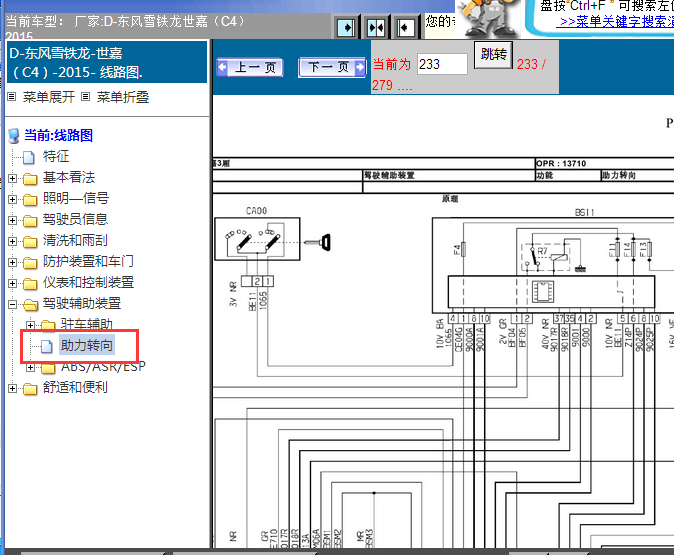Click the folder icon for 照明—信号
This screenshot has width=674, height=555.
(x=30, y=199)
